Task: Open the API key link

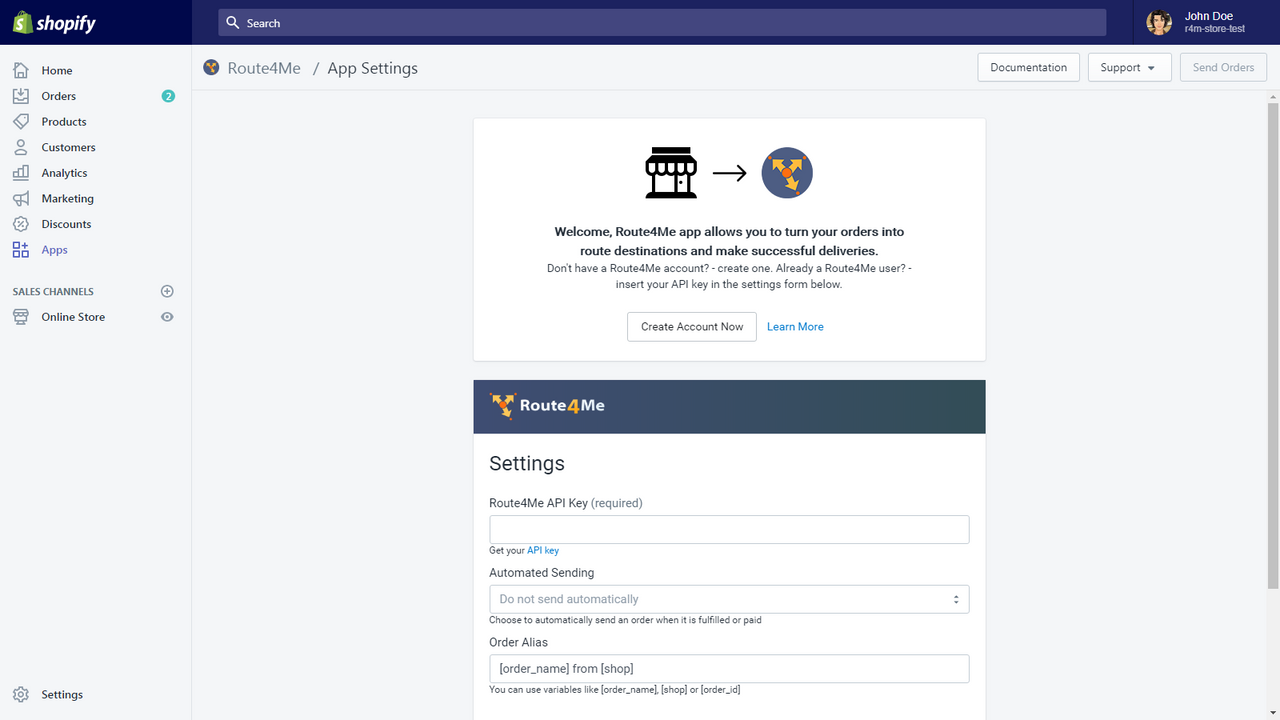Action: (x=543, y=550)
